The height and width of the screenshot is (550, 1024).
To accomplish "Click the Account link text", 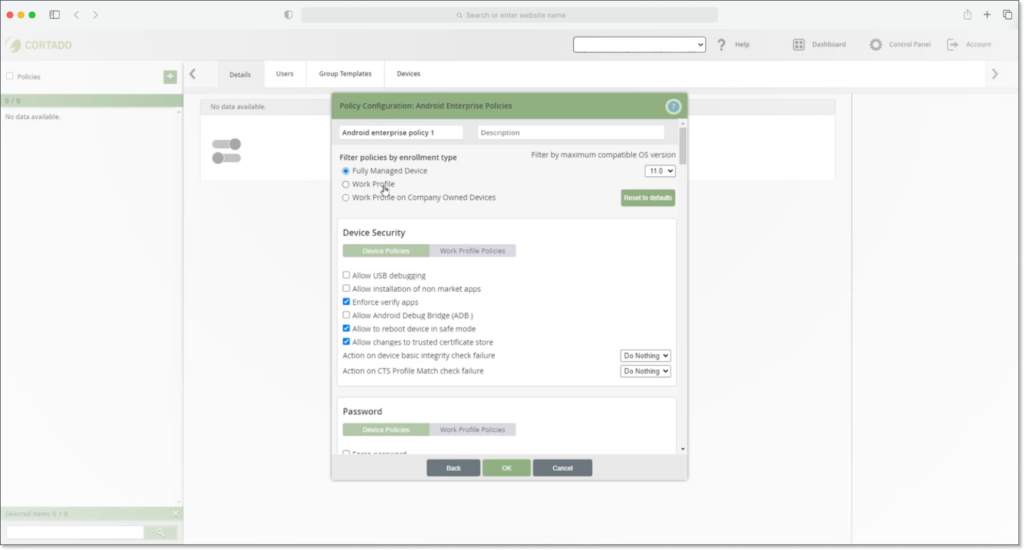I will click(978, 44).
